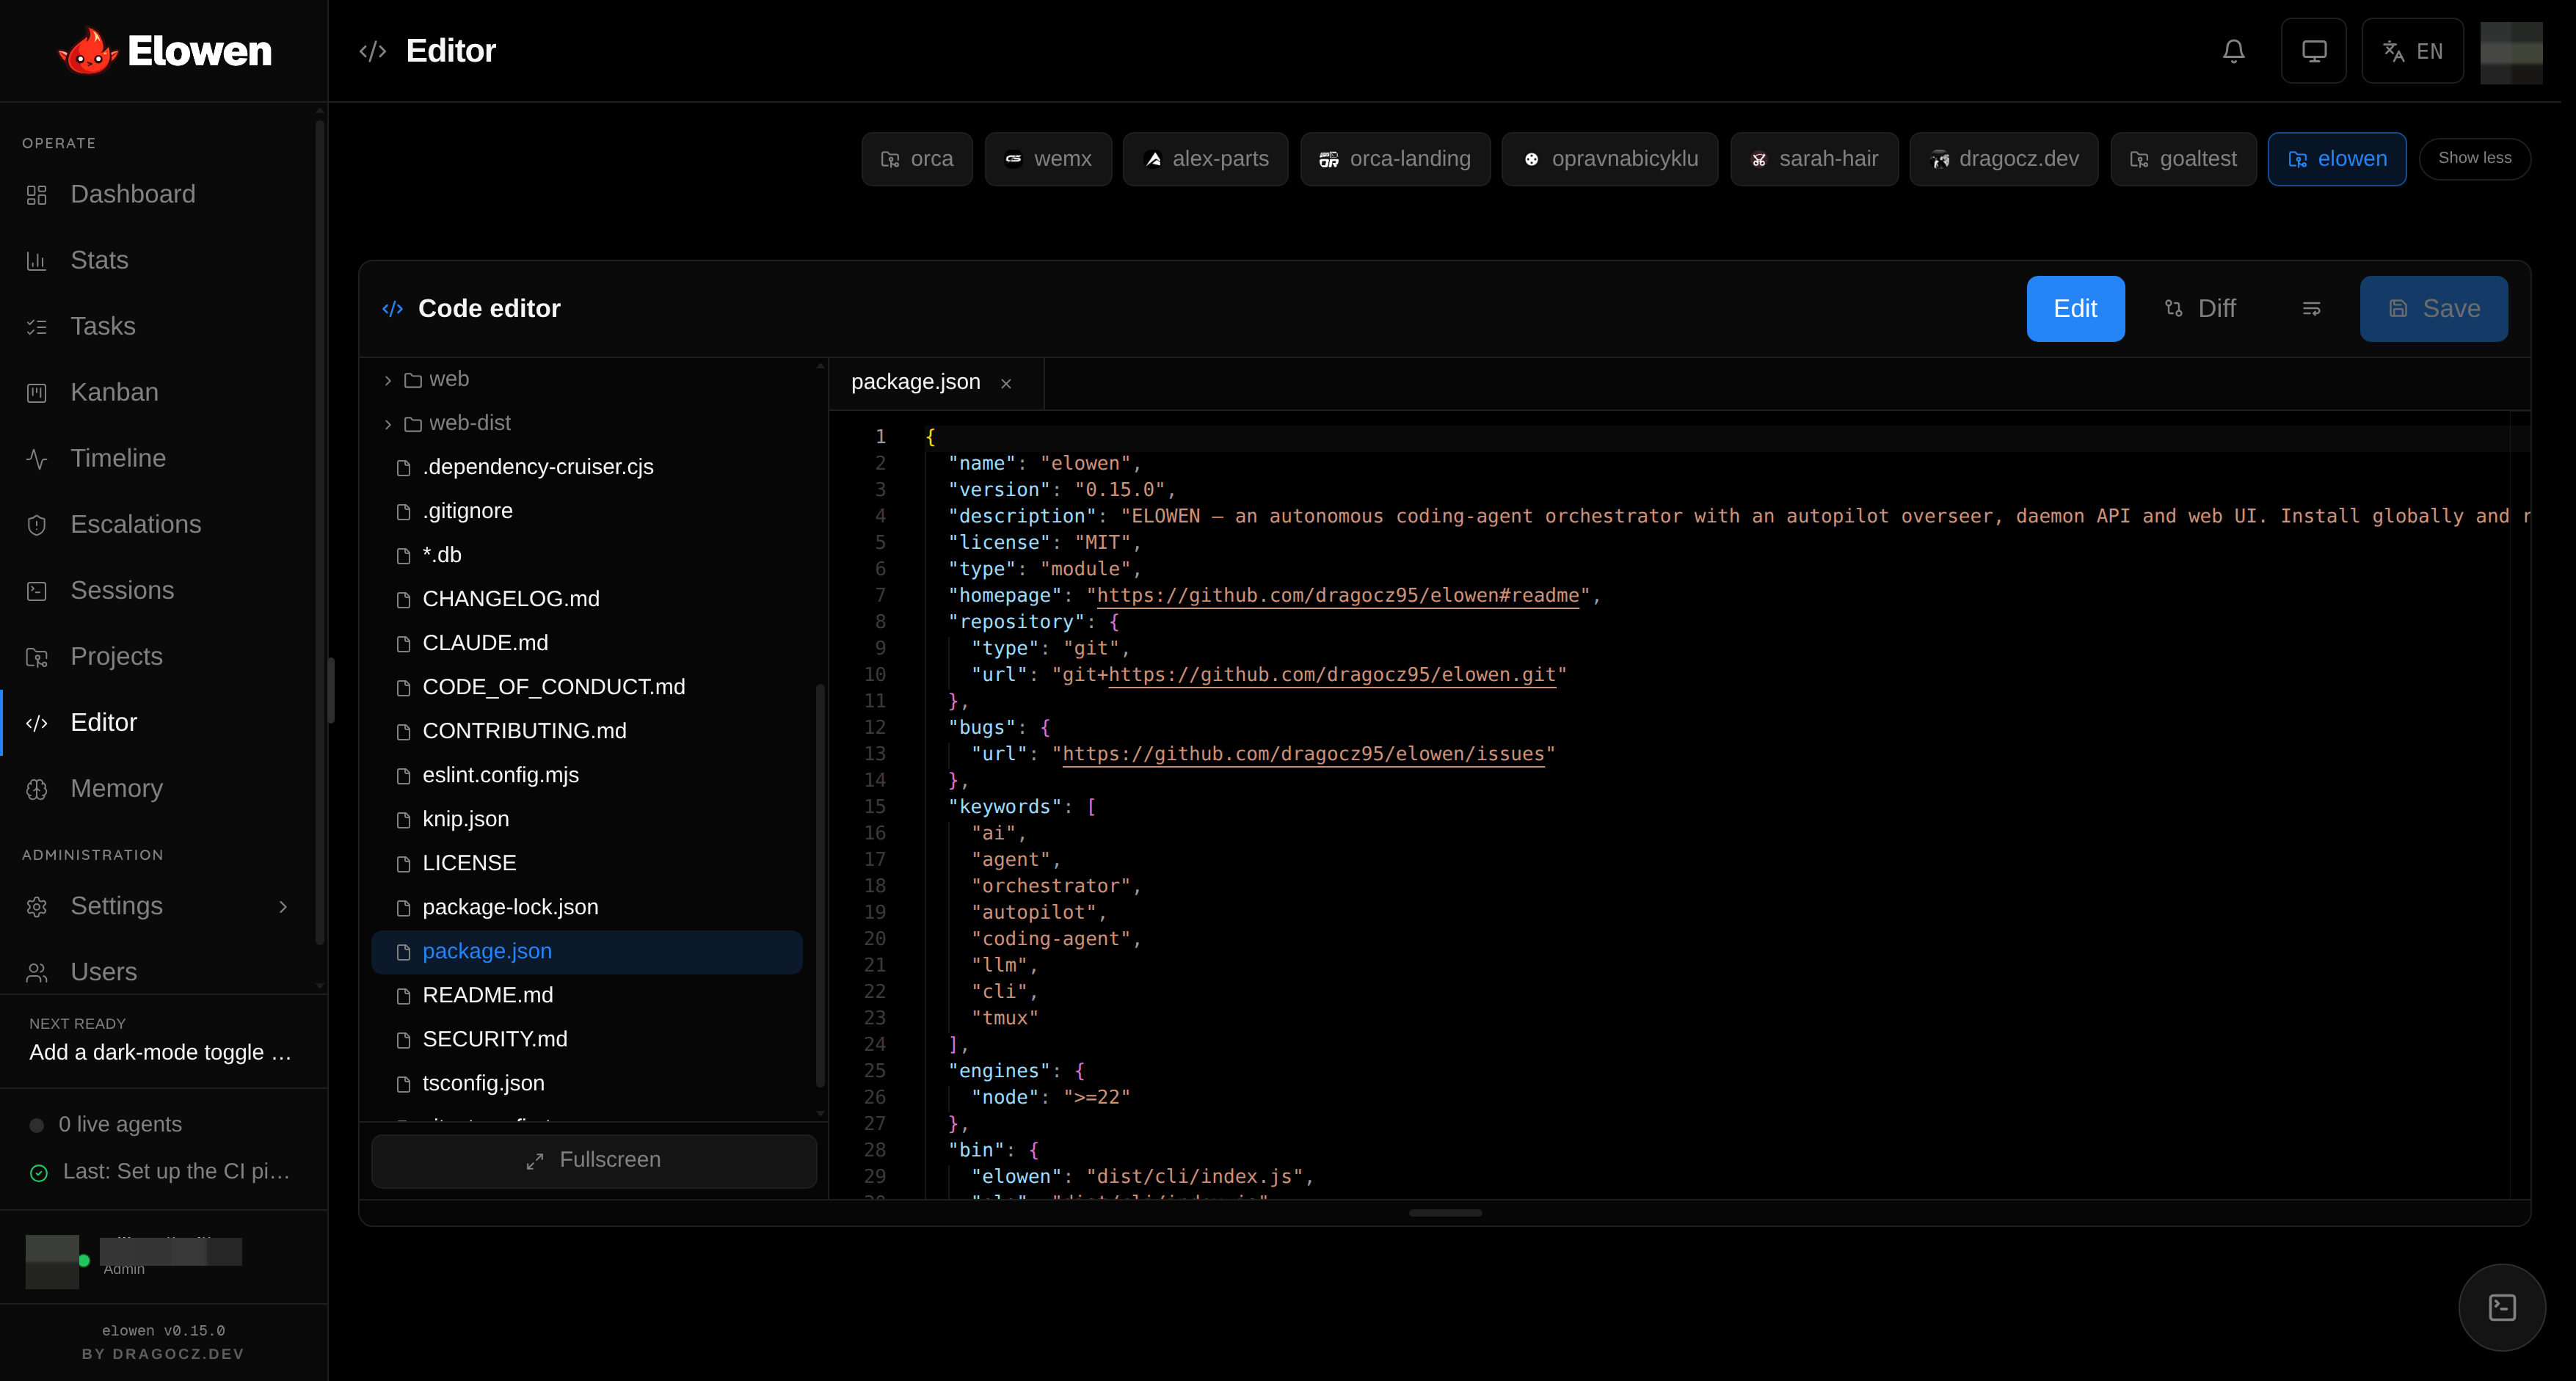Switch to orca project

[x=916, y=159]
